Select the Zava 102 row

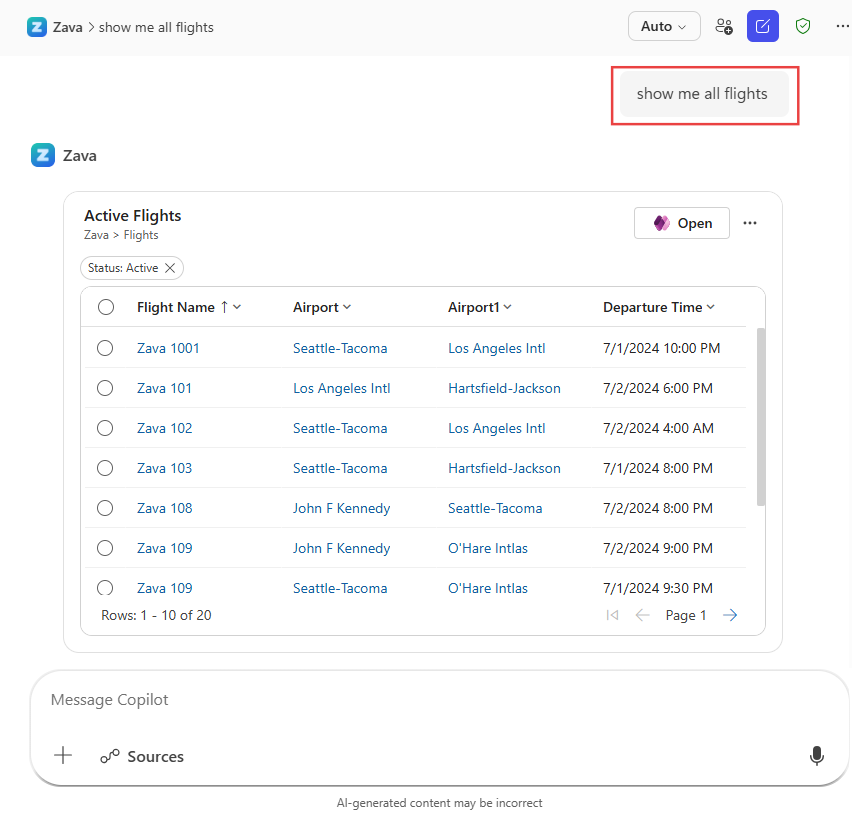(x=105, y=428)
